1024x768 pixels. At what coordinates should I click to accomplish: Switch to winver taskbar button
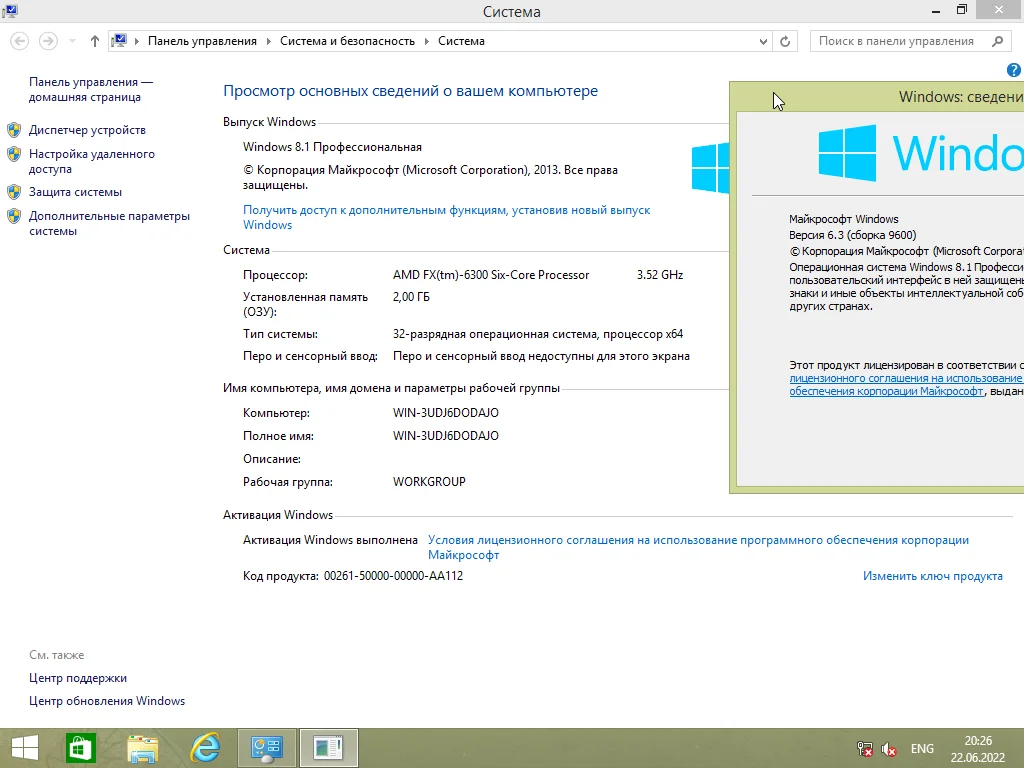click(328, 748)
